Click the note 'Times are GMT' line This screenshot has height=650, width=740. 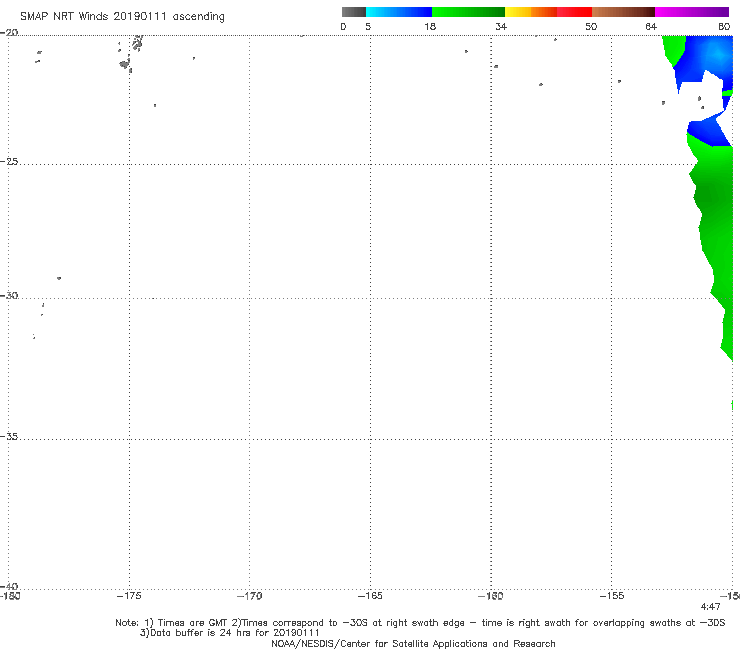point(420,623)
